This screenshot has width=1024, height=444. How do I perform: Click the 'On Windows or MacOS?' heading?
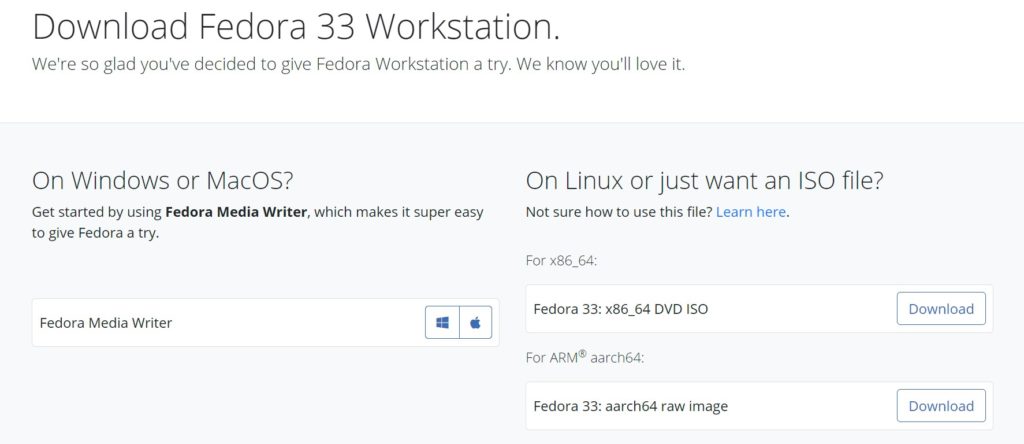(163, 180)
